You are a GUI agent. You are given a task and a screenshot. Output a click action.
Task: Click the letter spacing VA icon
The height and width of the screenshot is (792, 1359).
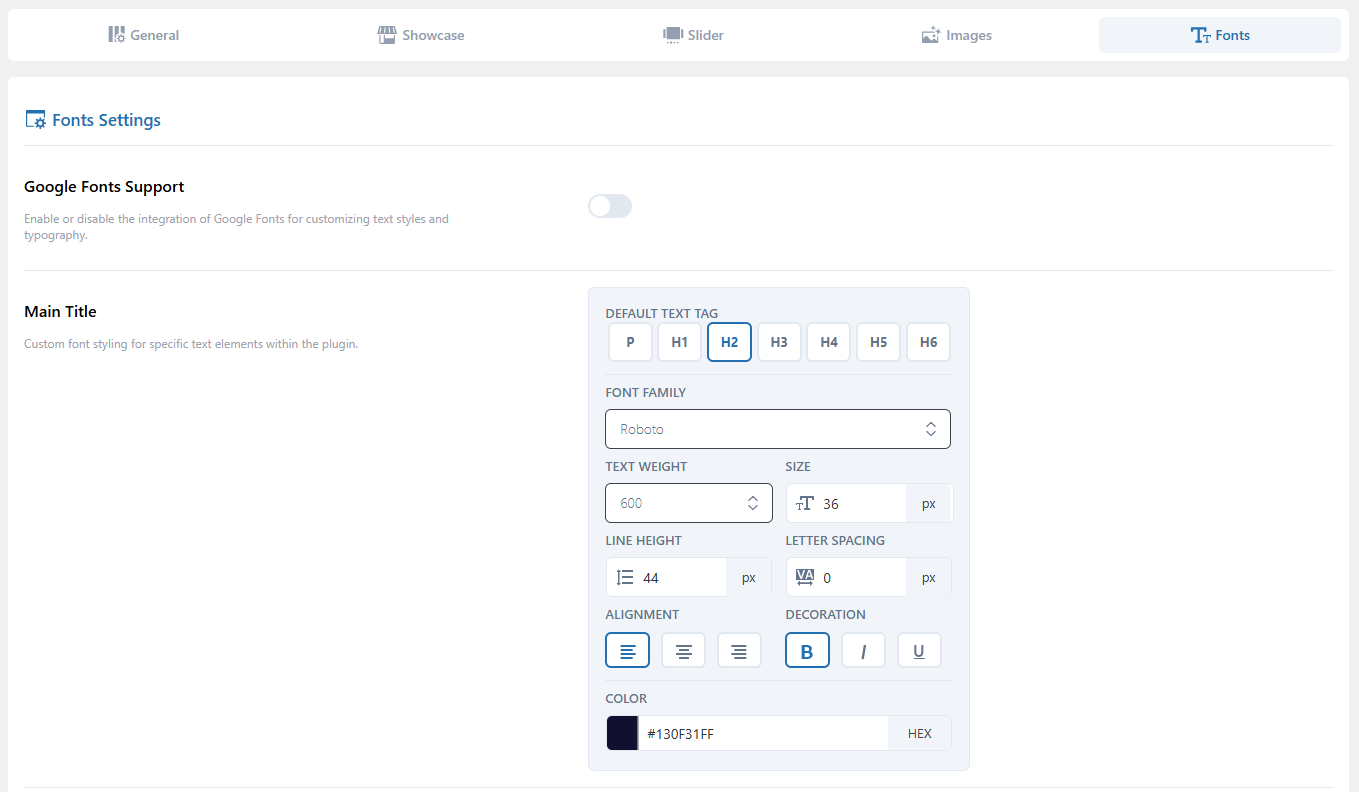805,578
